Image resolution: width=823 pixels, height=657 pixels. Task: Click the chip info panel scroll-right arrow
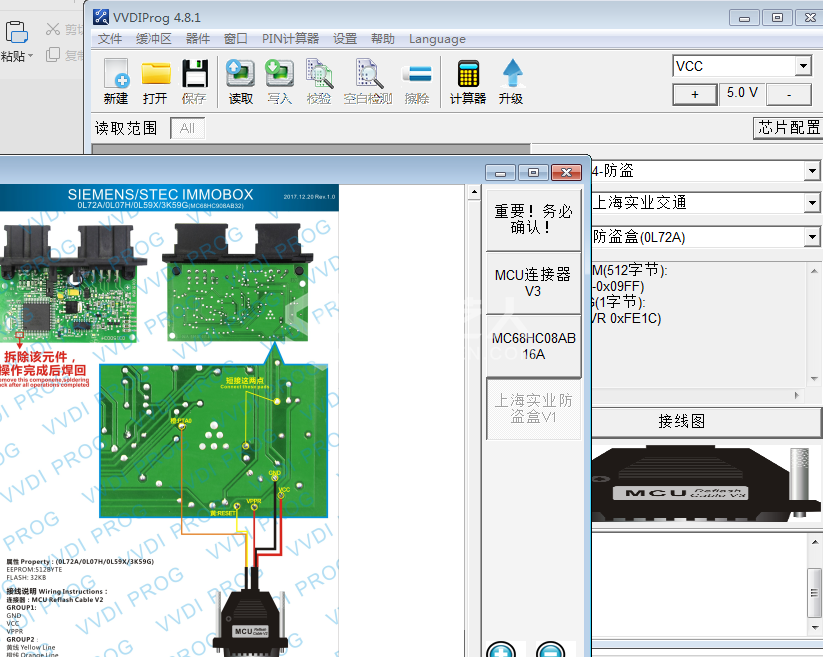797,395
